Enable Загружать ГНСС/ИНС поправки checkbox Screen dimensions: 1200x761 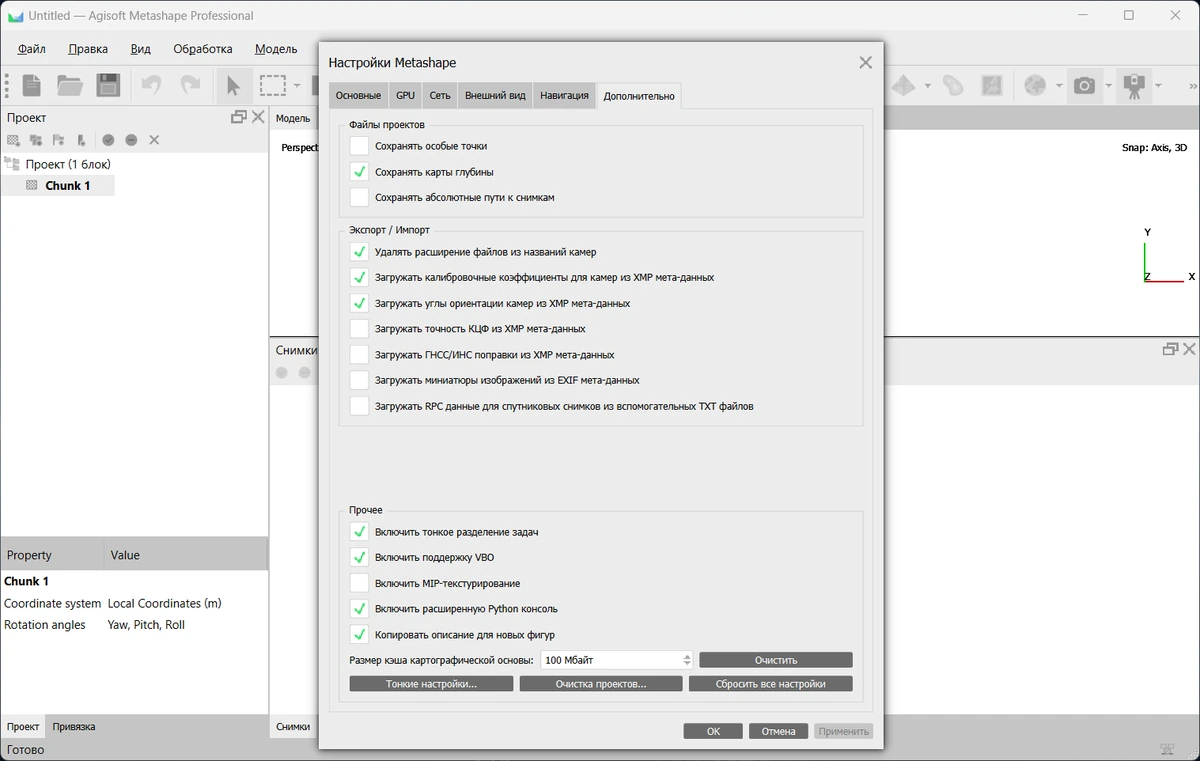(359, 355)
